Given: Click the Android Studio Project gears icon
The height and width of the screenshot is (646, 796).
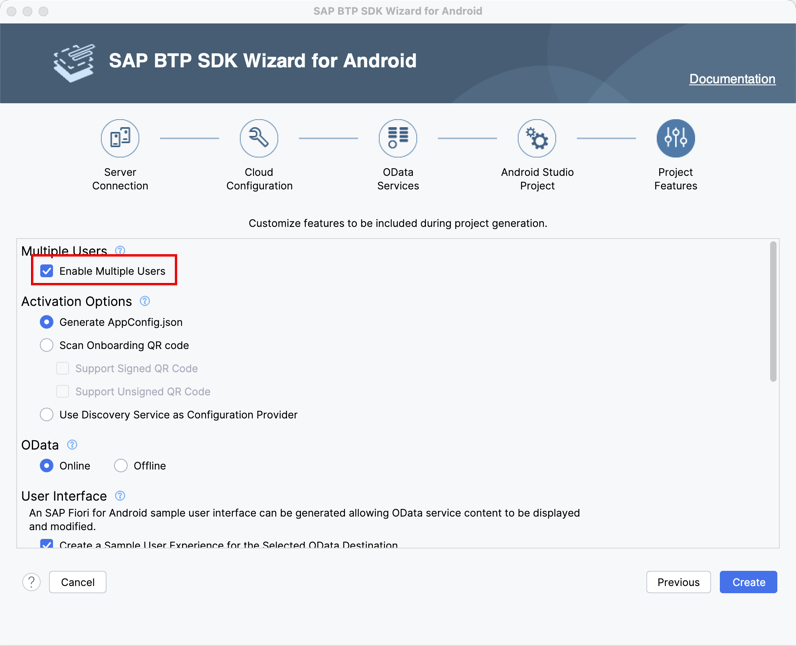Looking at the screenshot, I should (537, 138).
